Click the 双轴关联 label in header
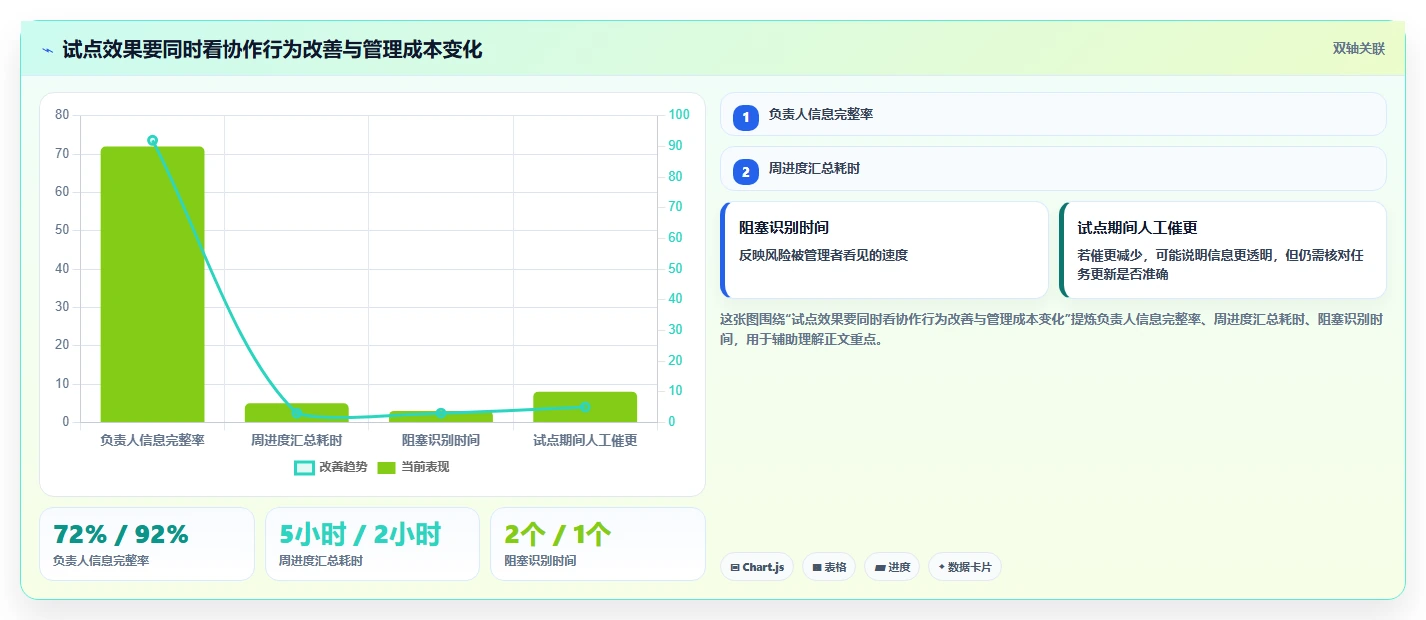 [x=1358, y=48]
